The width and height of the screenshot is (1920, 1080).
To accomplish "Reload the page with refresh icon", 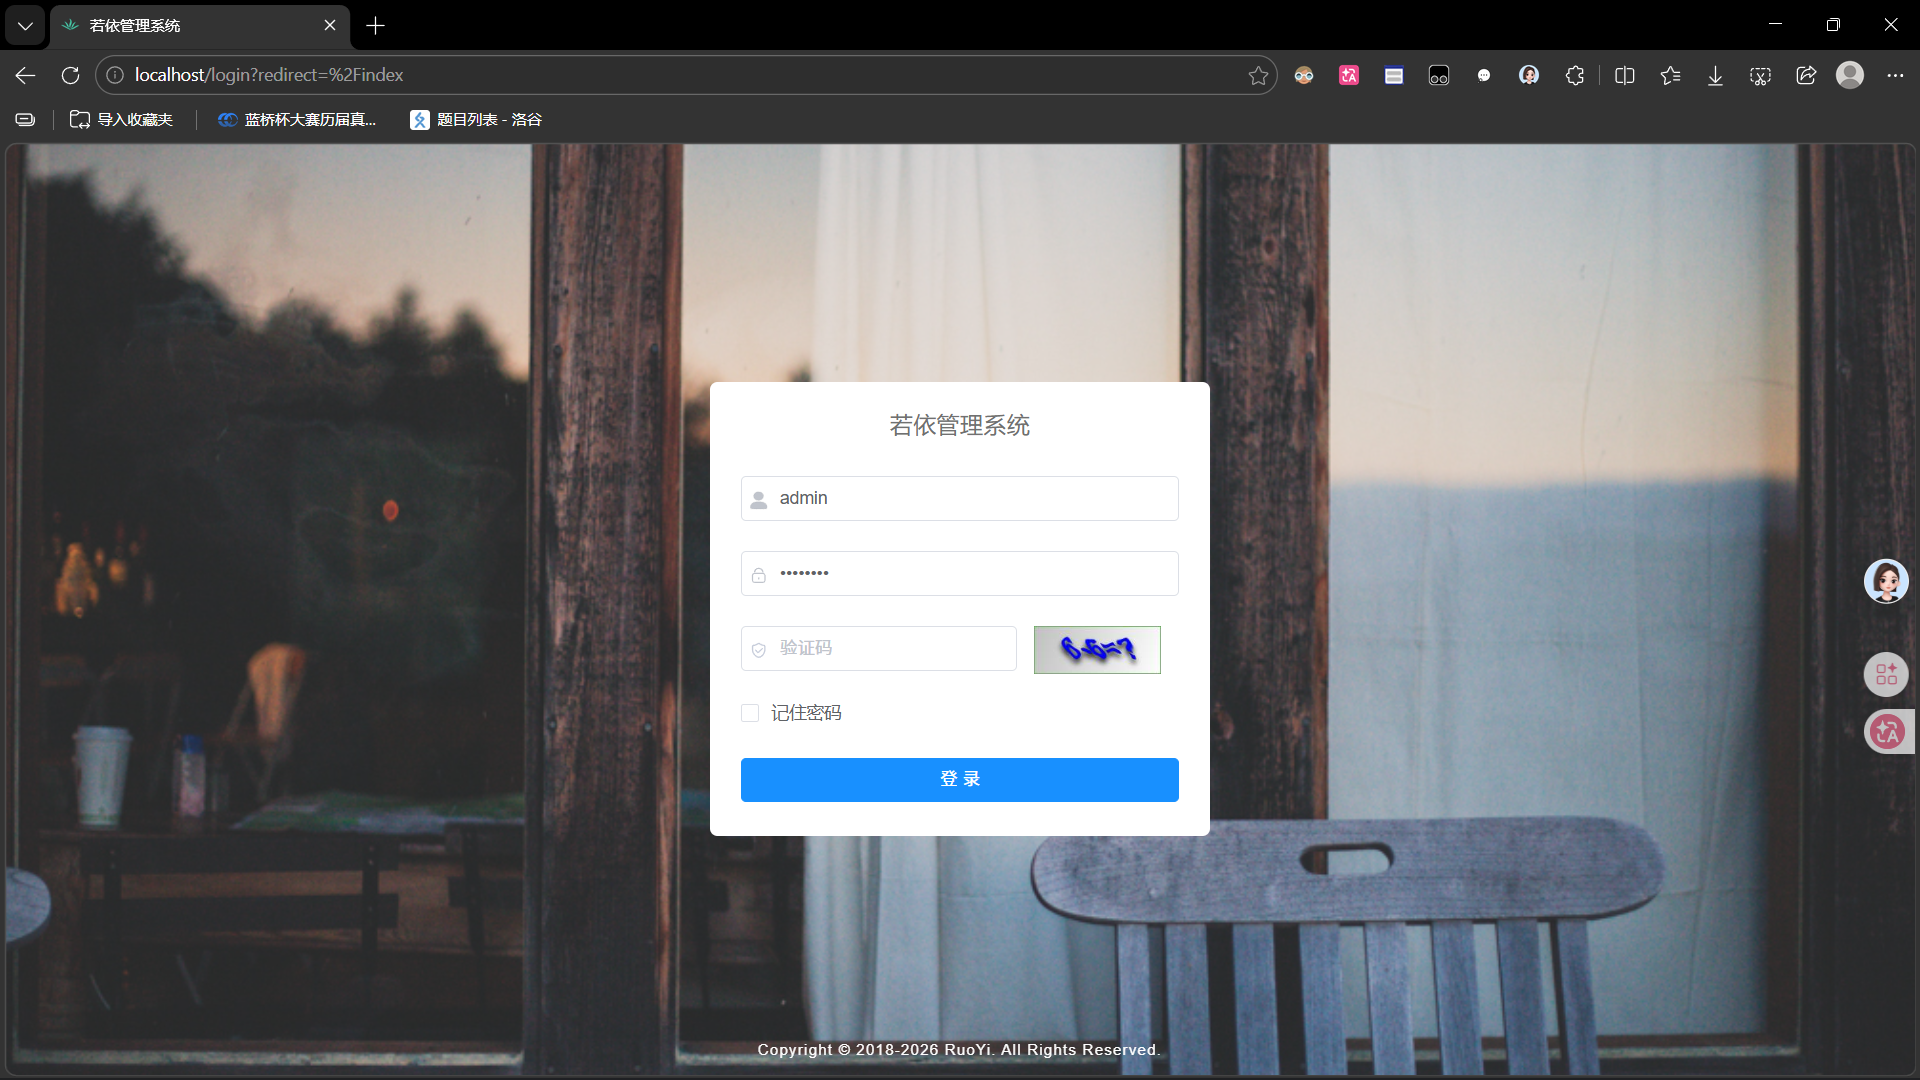I will coord(70,75).
